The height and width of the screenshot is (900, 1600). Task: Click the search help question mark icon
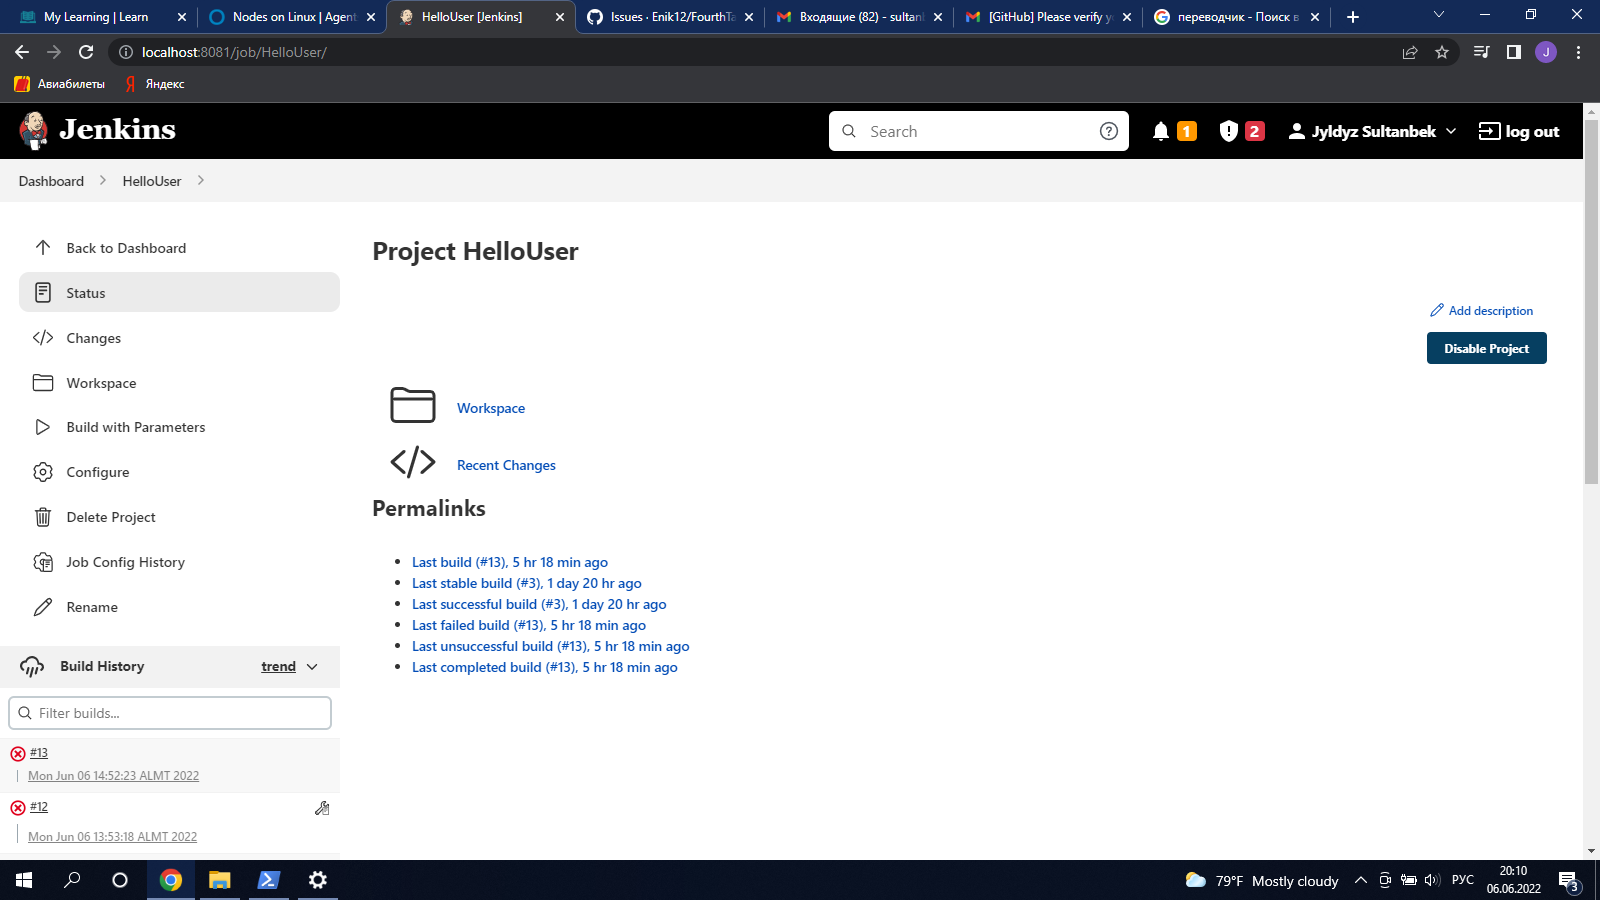(x=1109, y=131)
